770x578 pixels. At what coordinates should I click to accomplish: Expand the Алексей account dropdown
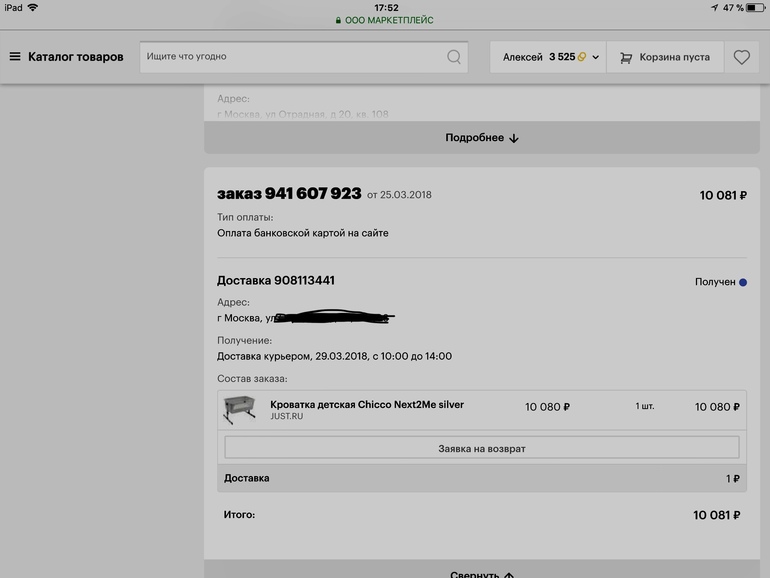tap(596, 58)
